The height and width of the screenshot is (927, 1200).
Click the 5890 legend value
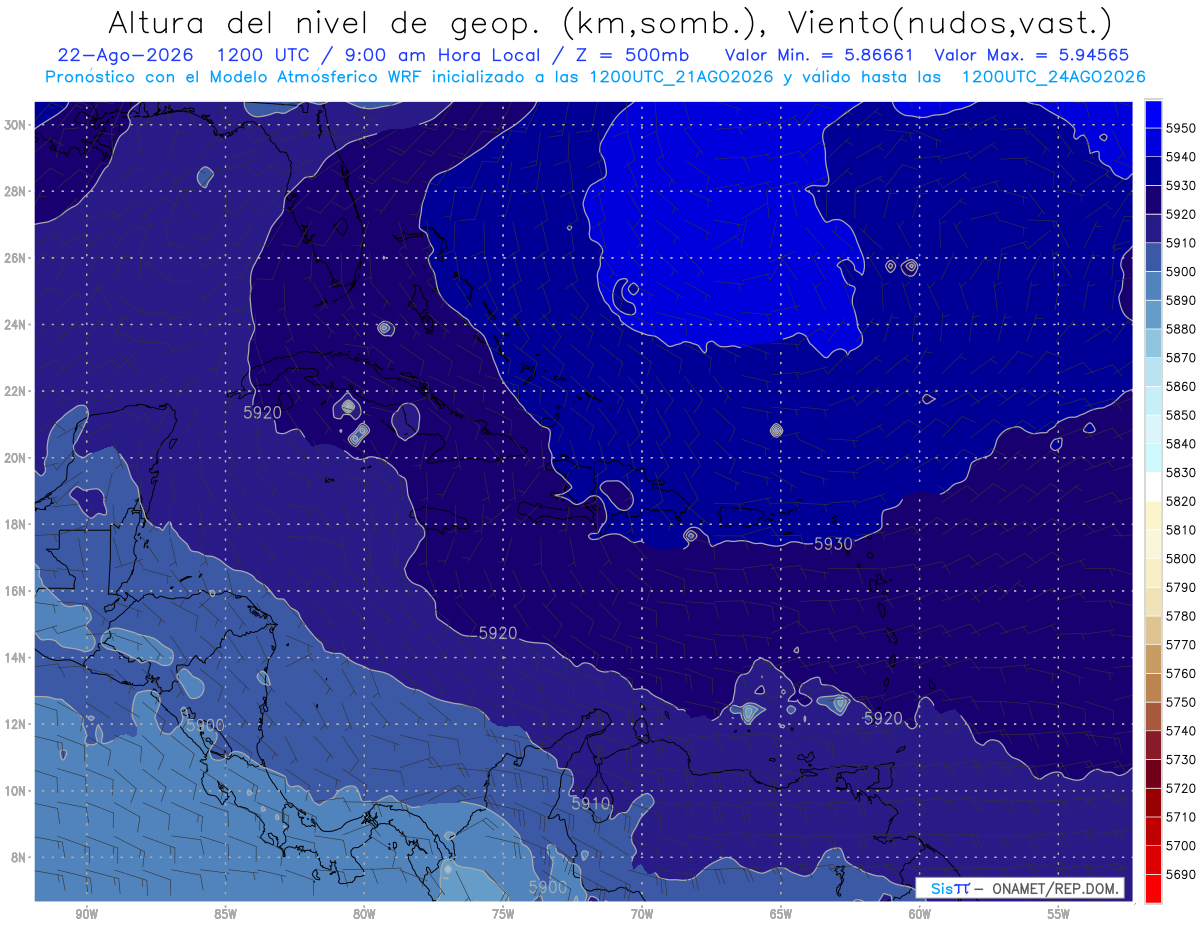1181,300
